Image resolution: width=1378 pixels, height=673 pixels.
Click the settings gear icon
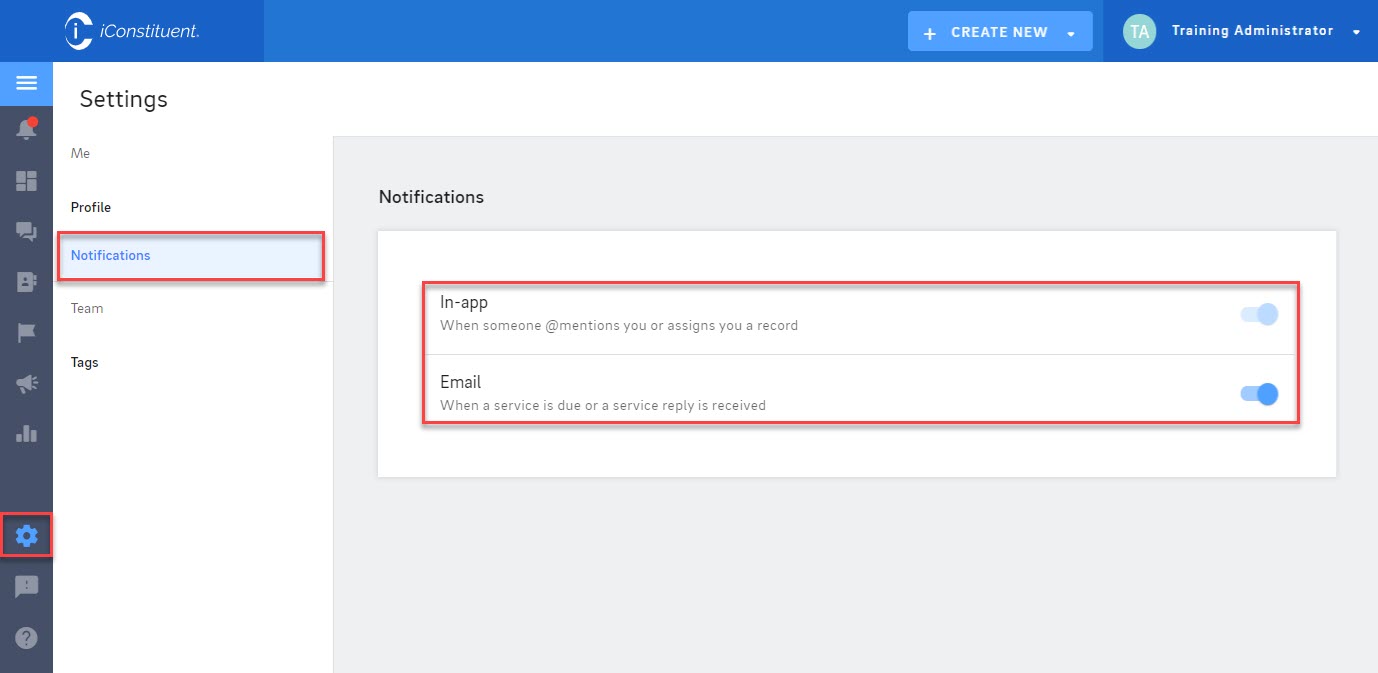pos(26,537)
